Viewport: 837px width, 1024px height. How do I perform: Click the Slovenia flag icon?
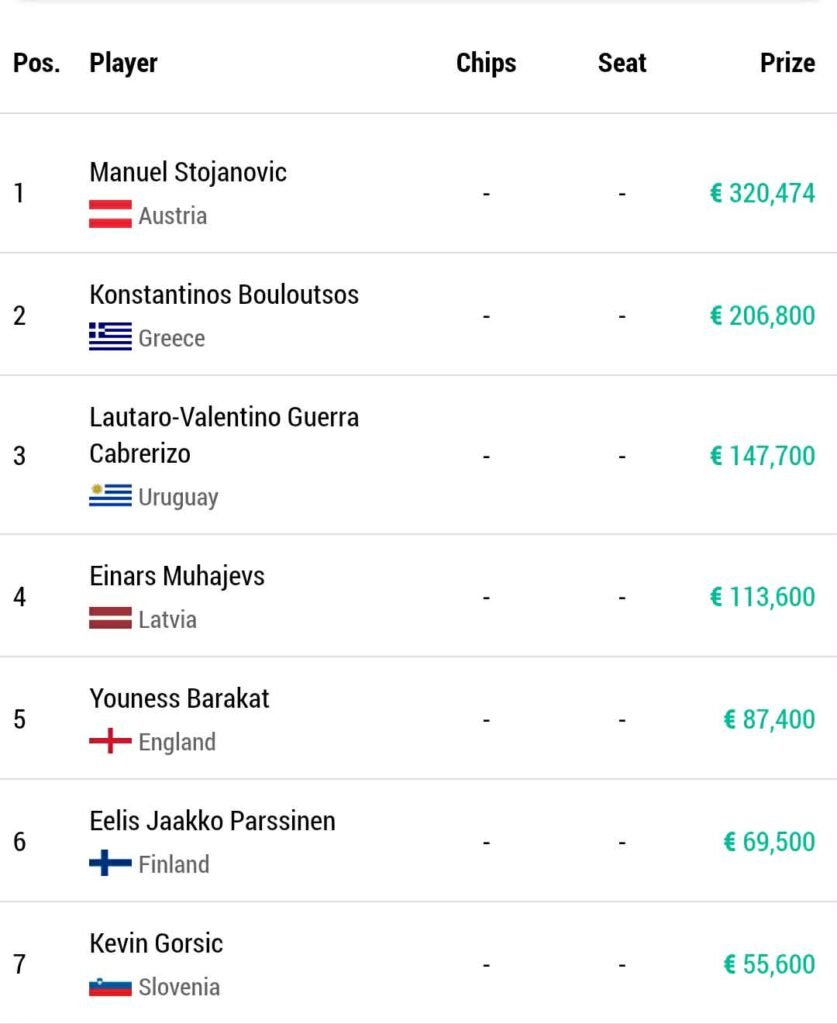(110, 986)
